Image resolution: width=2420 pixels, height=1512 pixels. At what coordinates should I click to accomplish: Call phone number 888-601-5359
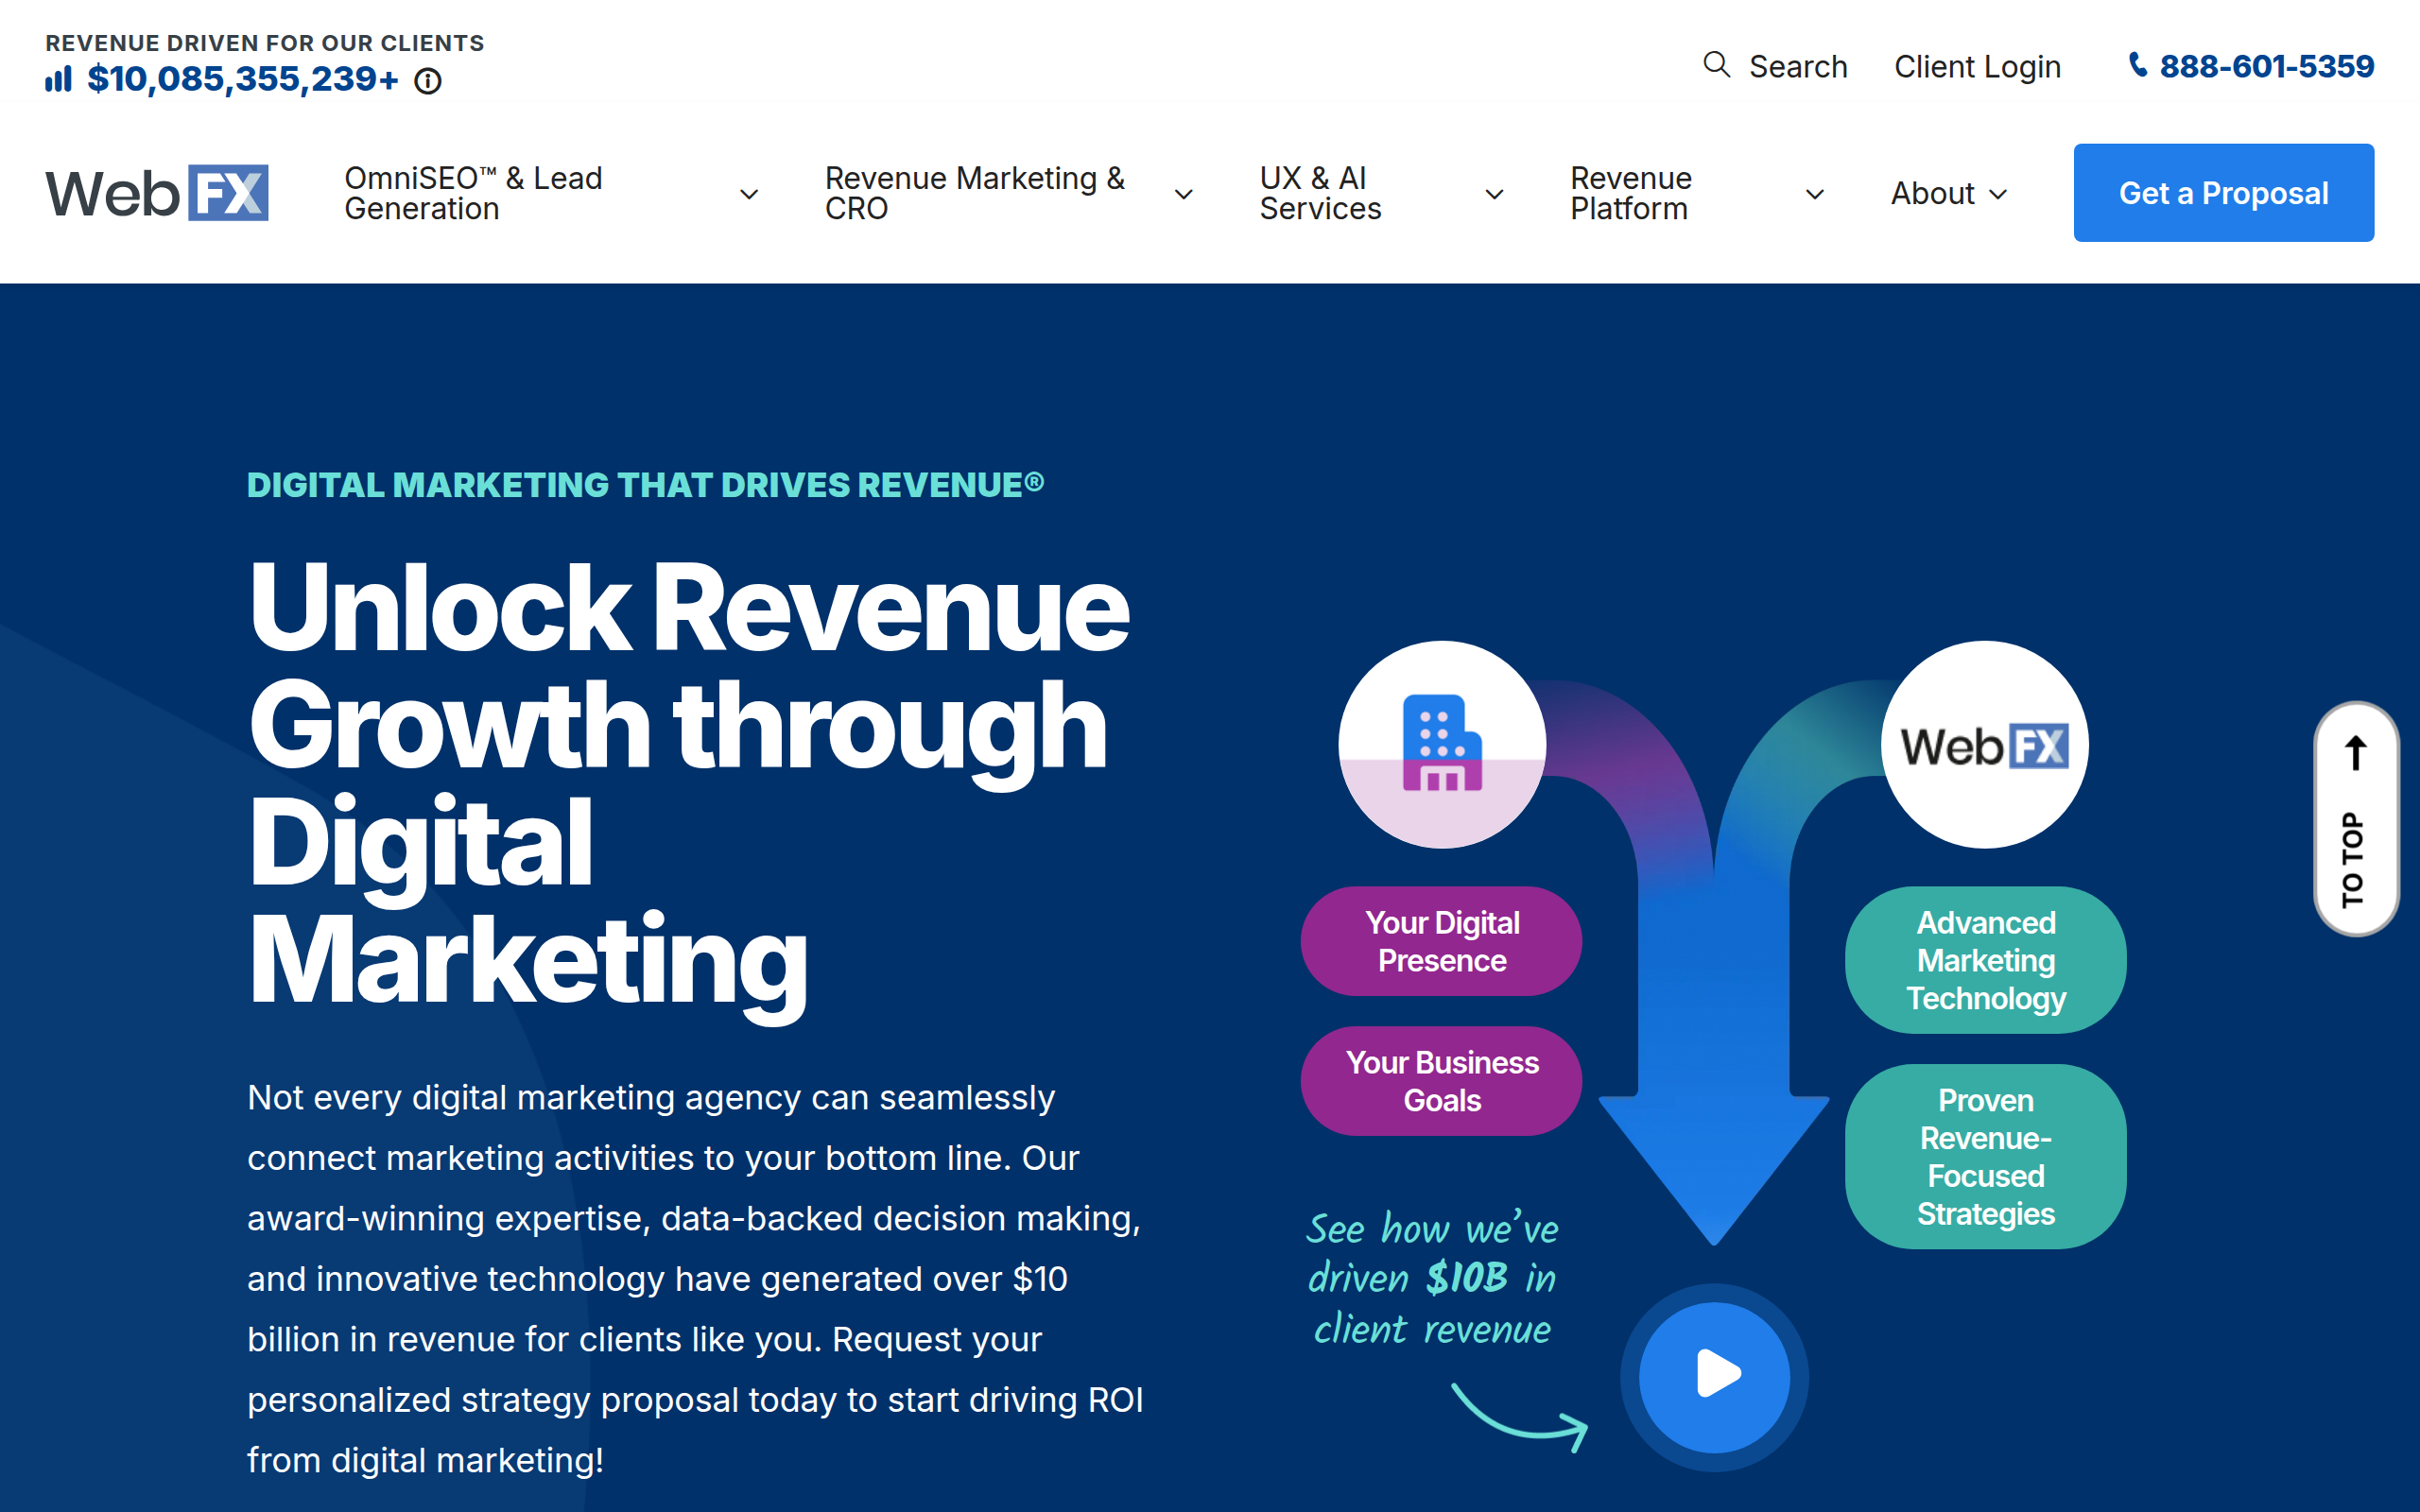(2266, 66)
